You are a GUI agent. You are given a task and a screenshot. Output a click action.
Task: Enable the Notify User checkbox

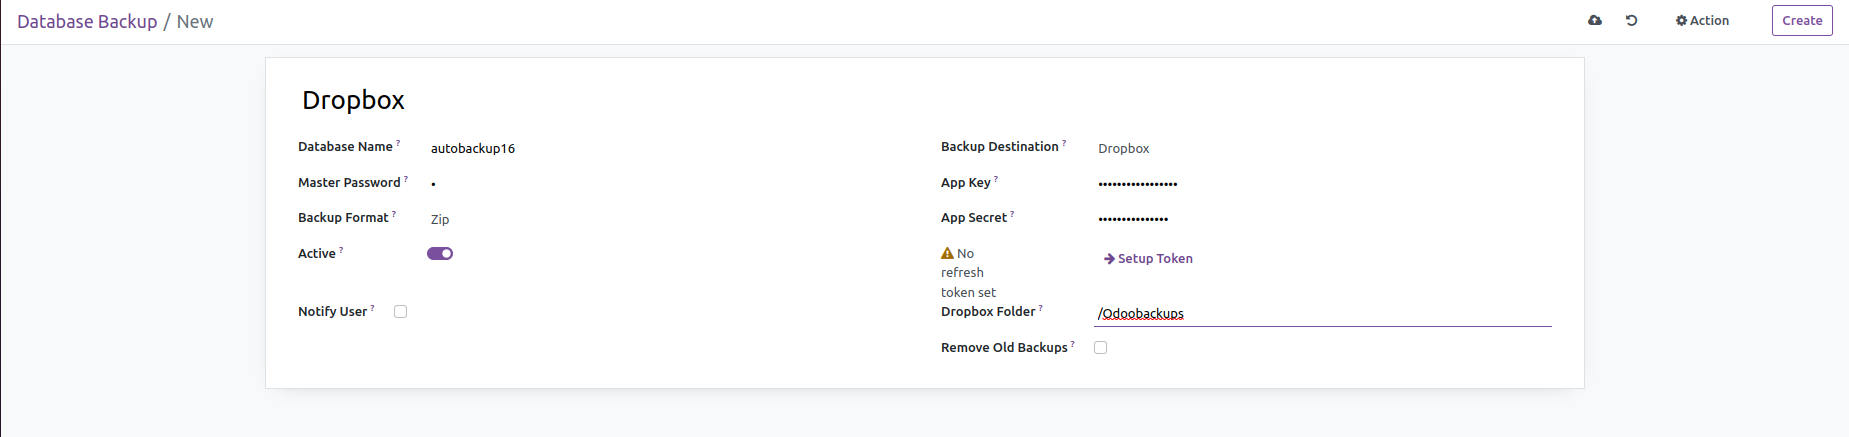click(401, 312)
